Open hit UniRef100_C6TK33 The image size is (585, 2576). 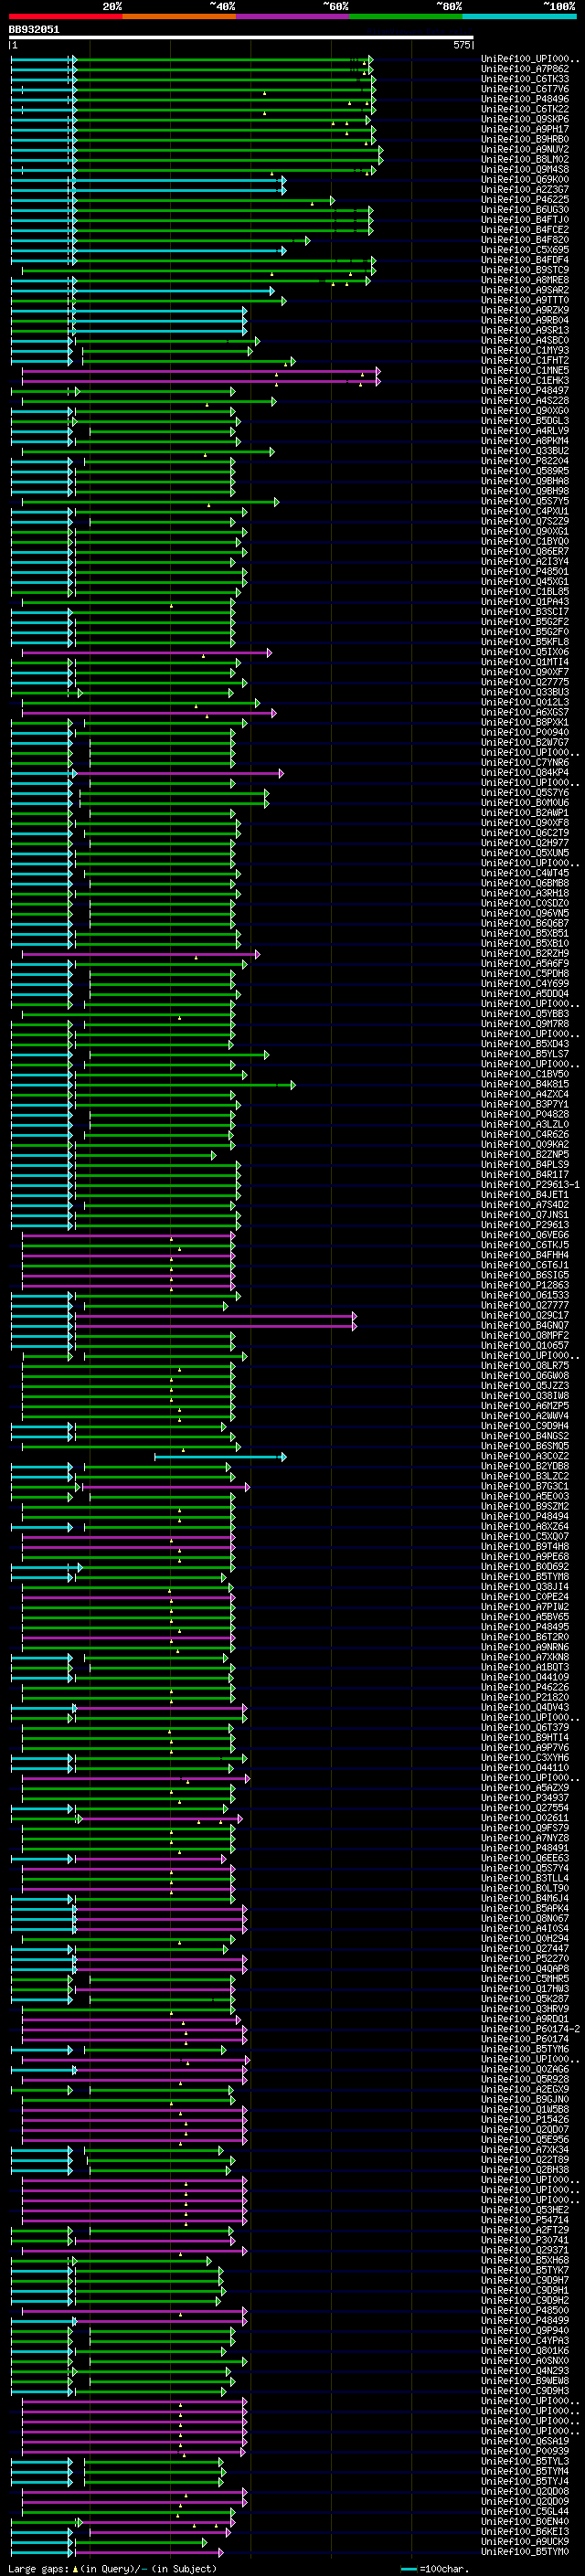(525, 79)
